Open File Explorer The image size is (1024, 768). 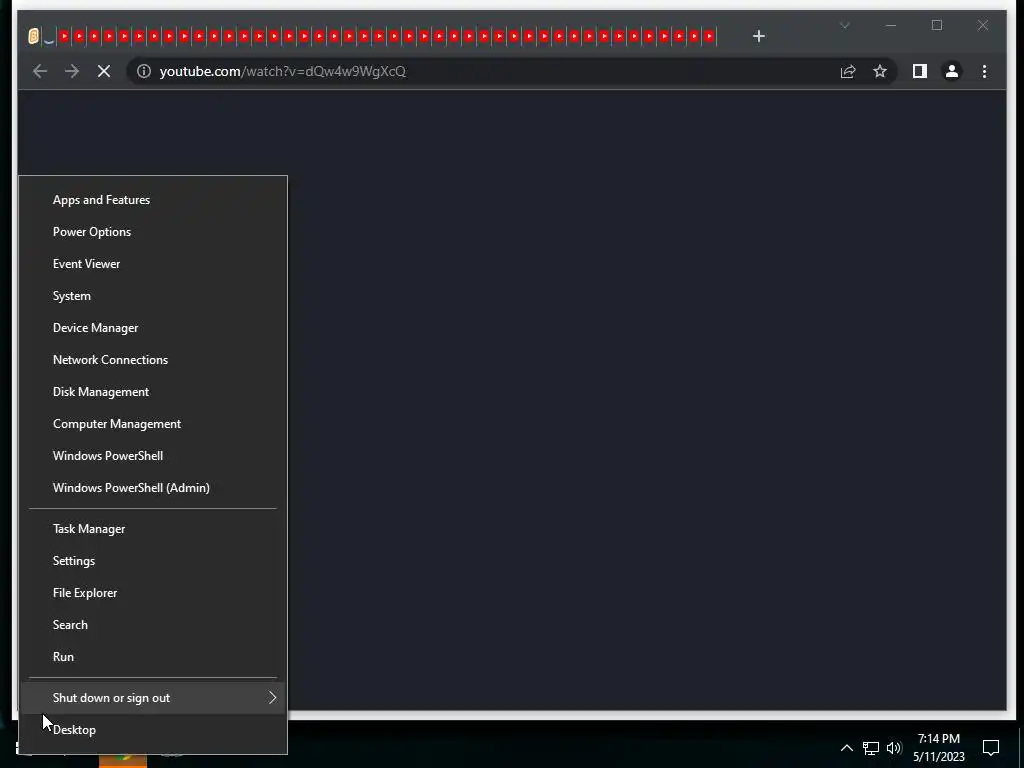pos(153,593)
